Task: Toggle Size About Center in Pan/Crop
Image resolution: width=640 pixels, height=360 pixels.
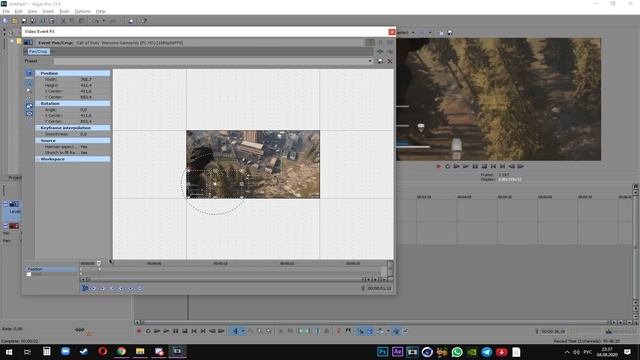Action: point(29,114)
